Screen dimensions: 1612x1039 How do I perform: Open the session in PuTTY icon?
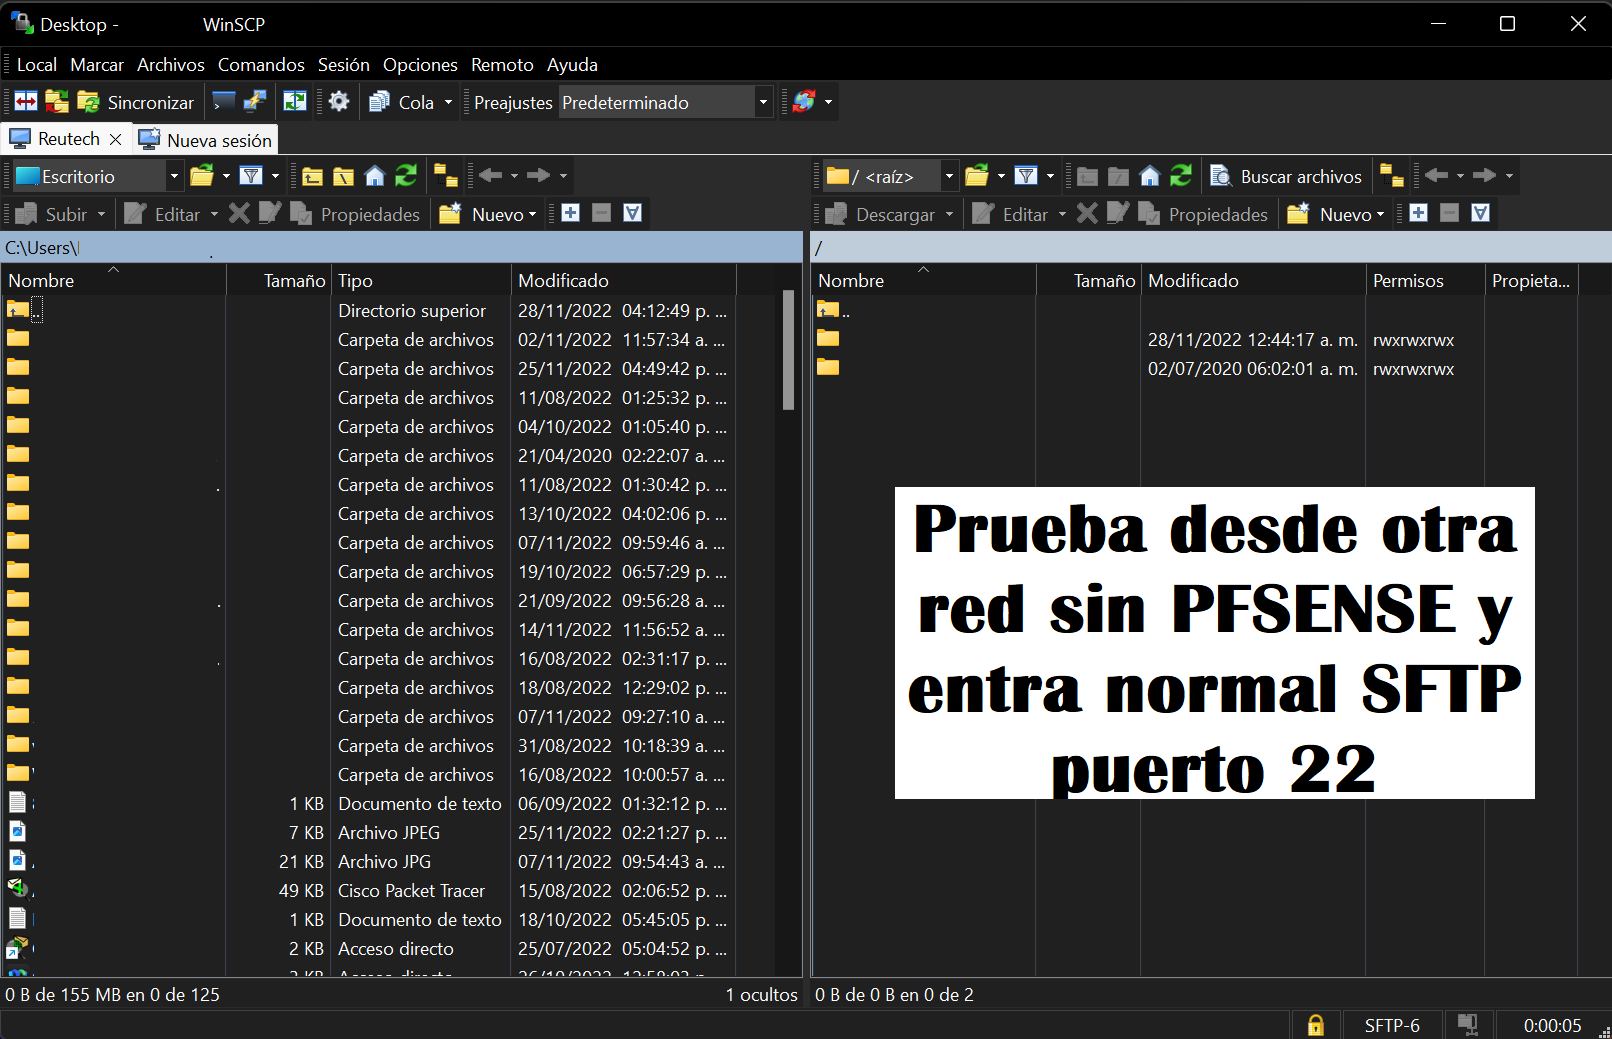255,102
